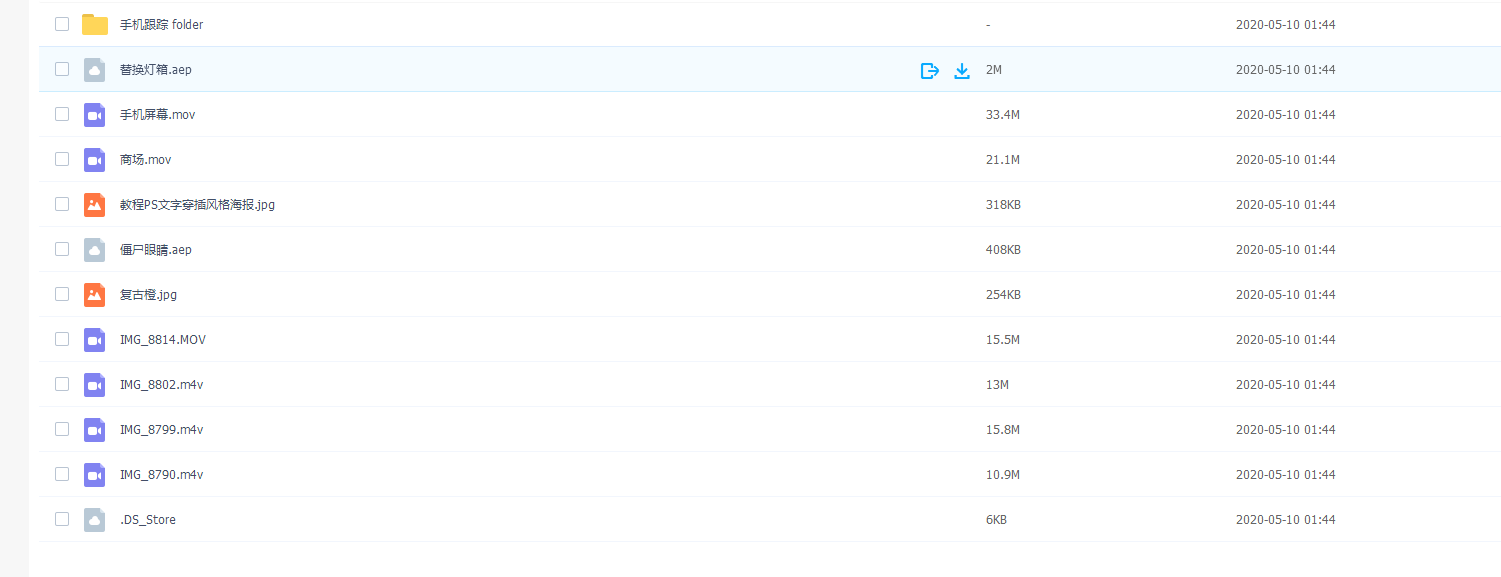Viewport: 1501px width, 577px height.
Task: Click the cloud icon for .DS_Store
Action: 95,519
